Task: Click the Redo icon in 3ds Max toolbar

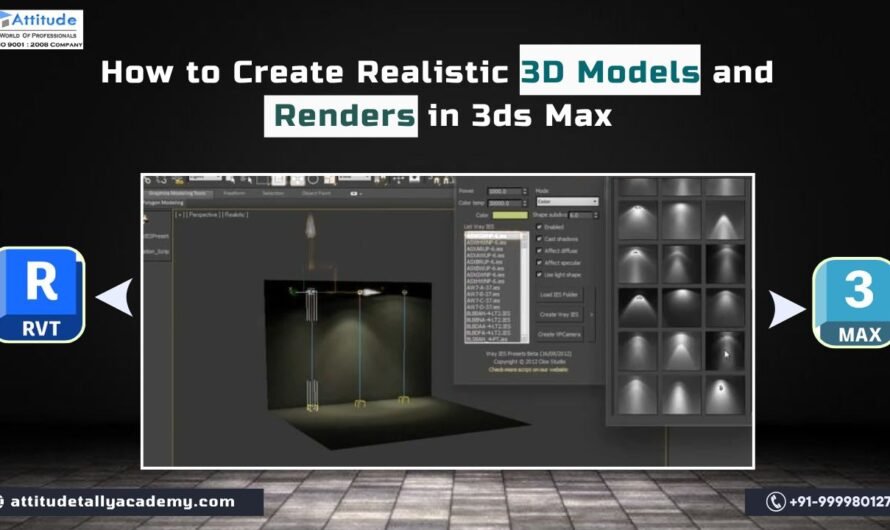Action: point(162,179)
